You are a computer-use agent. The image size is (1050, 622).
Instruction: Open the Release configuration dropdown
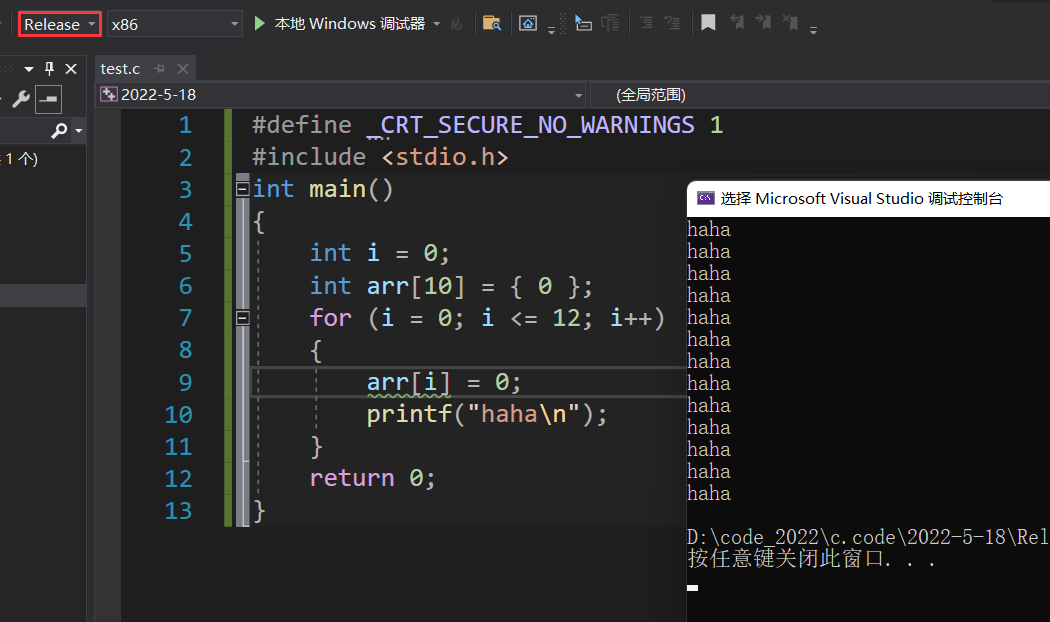tap(60, 24)
